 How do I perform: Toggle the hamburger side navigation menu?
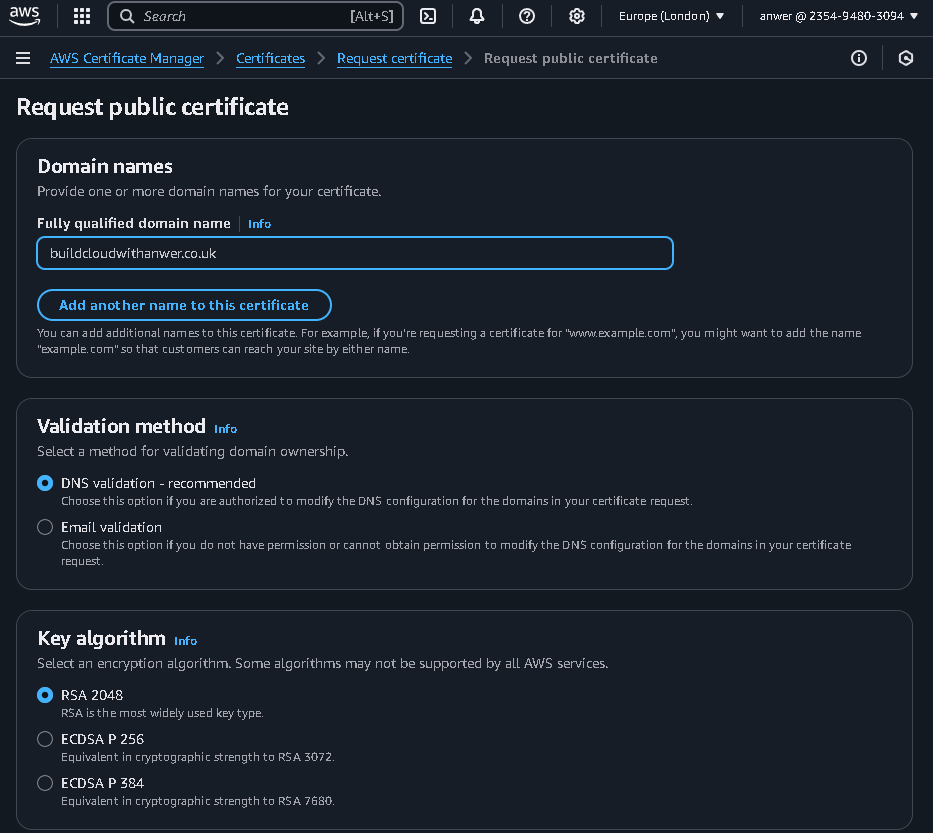coord(23,58)
